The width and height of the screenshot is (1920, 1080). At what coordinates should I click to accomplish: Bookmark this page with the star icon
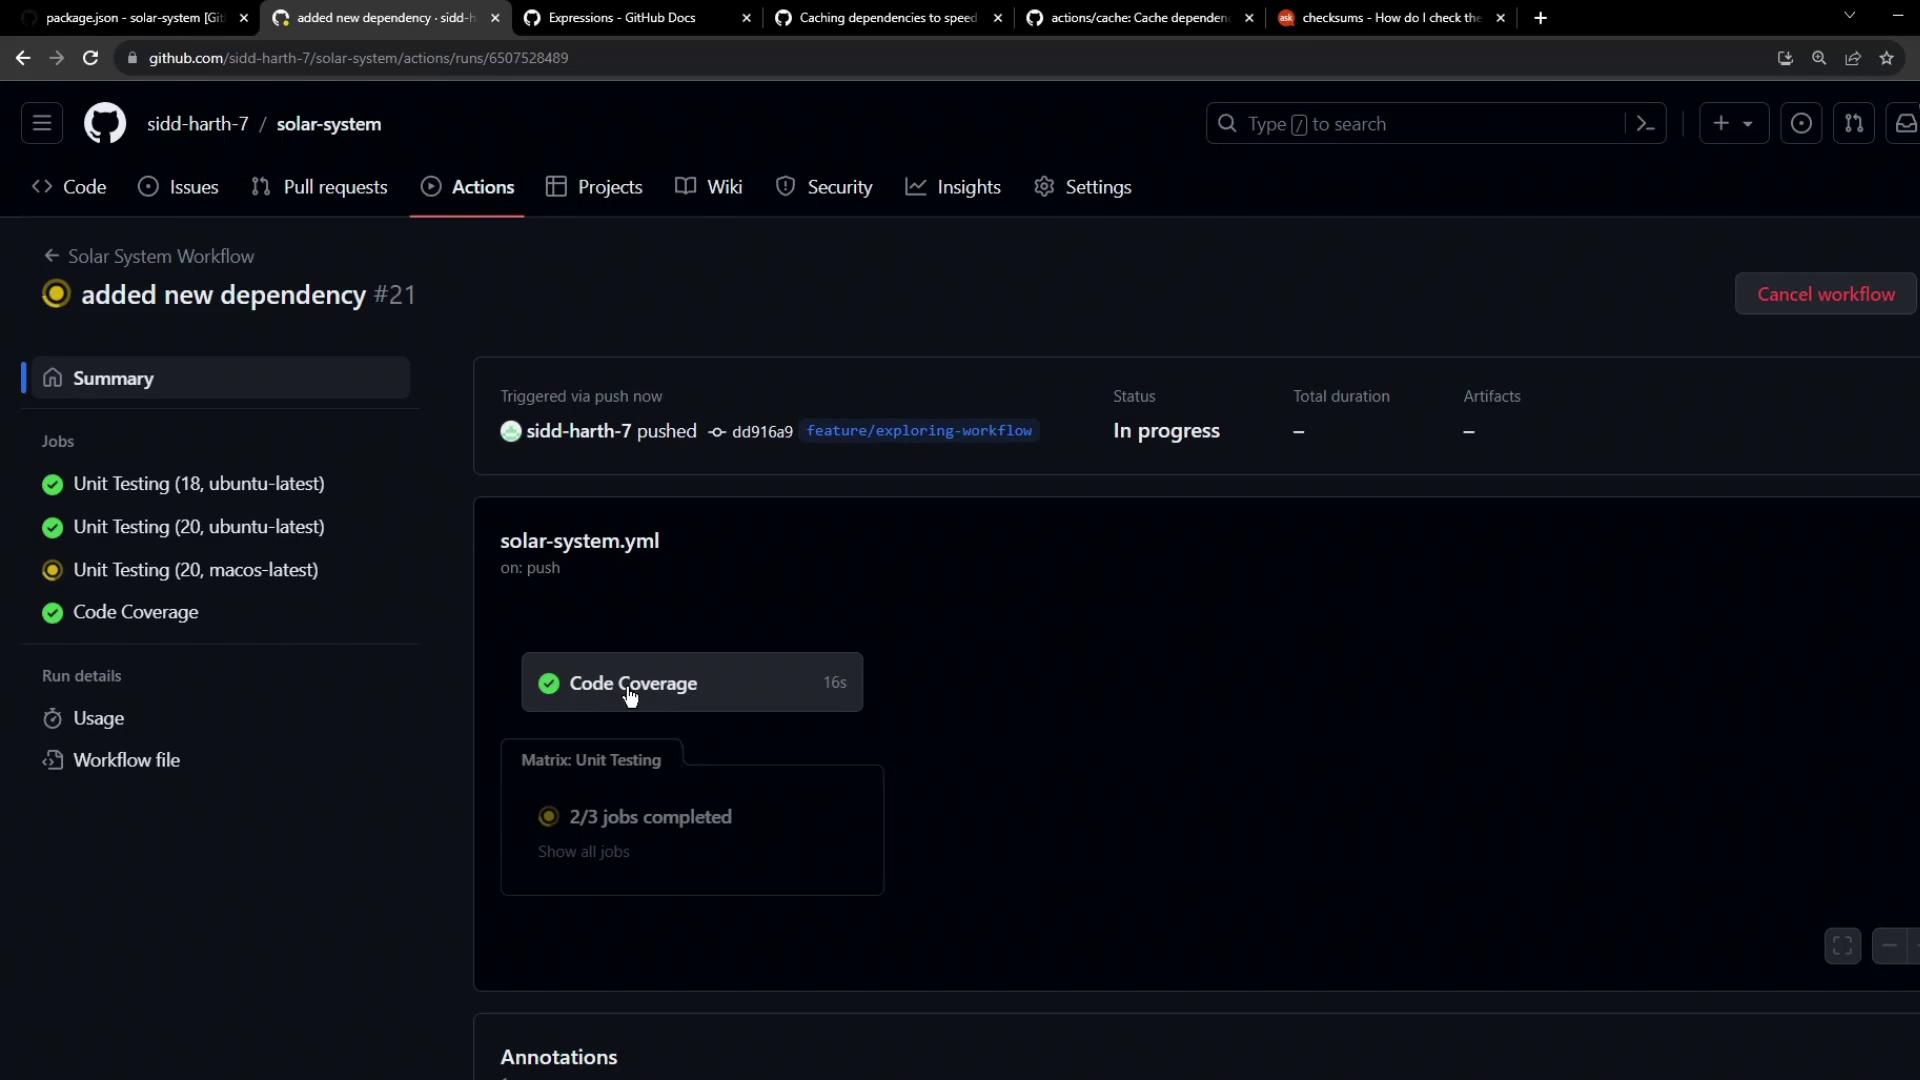(1886, 58)
